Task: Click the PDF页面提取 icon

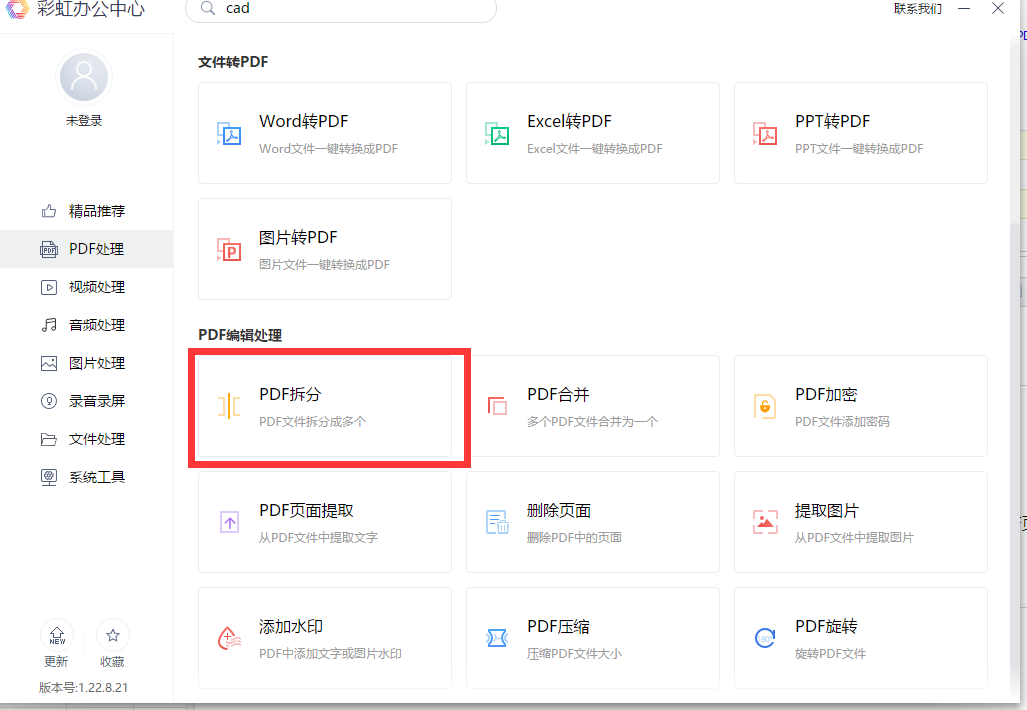Action: click(x=229, y=522)
